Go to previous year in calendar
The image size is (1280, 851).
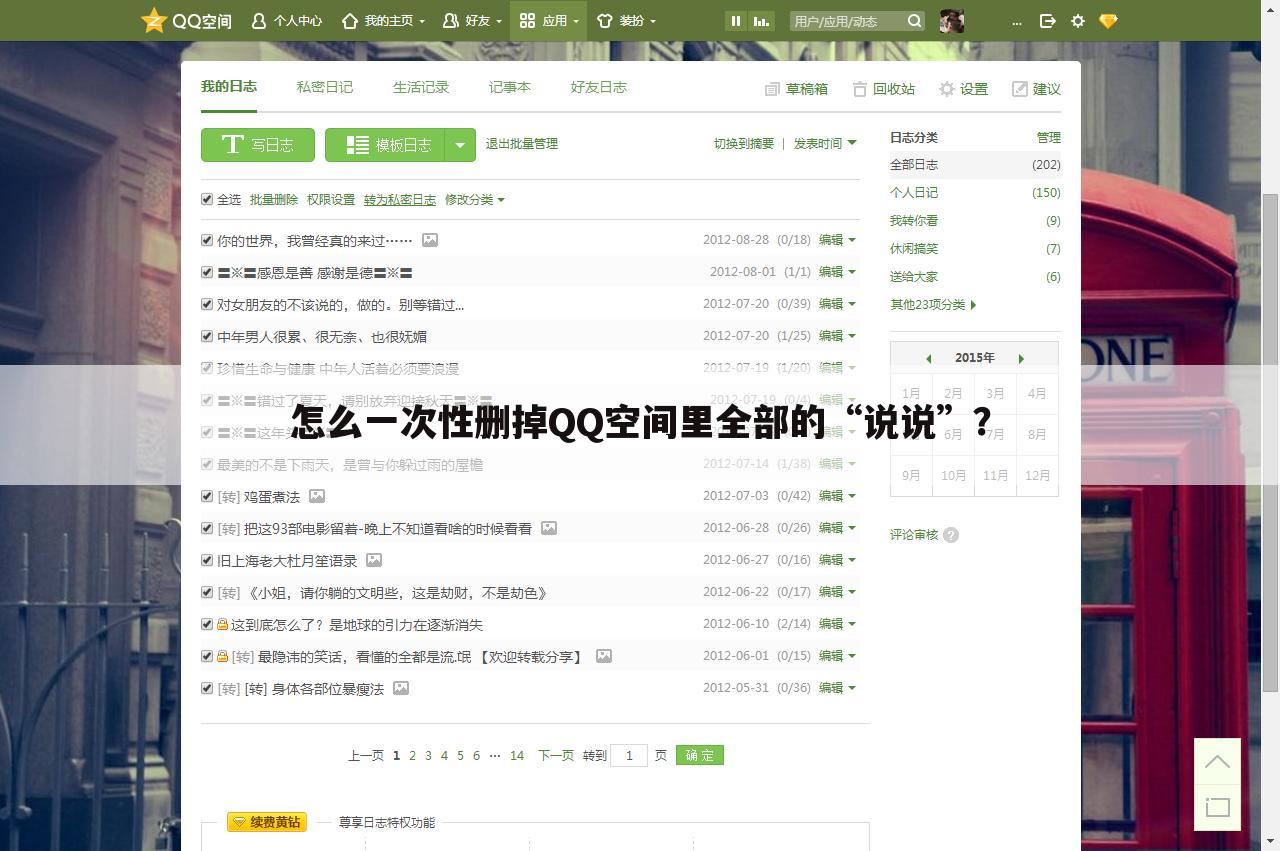pyautogui.click(x=928, y=358)
